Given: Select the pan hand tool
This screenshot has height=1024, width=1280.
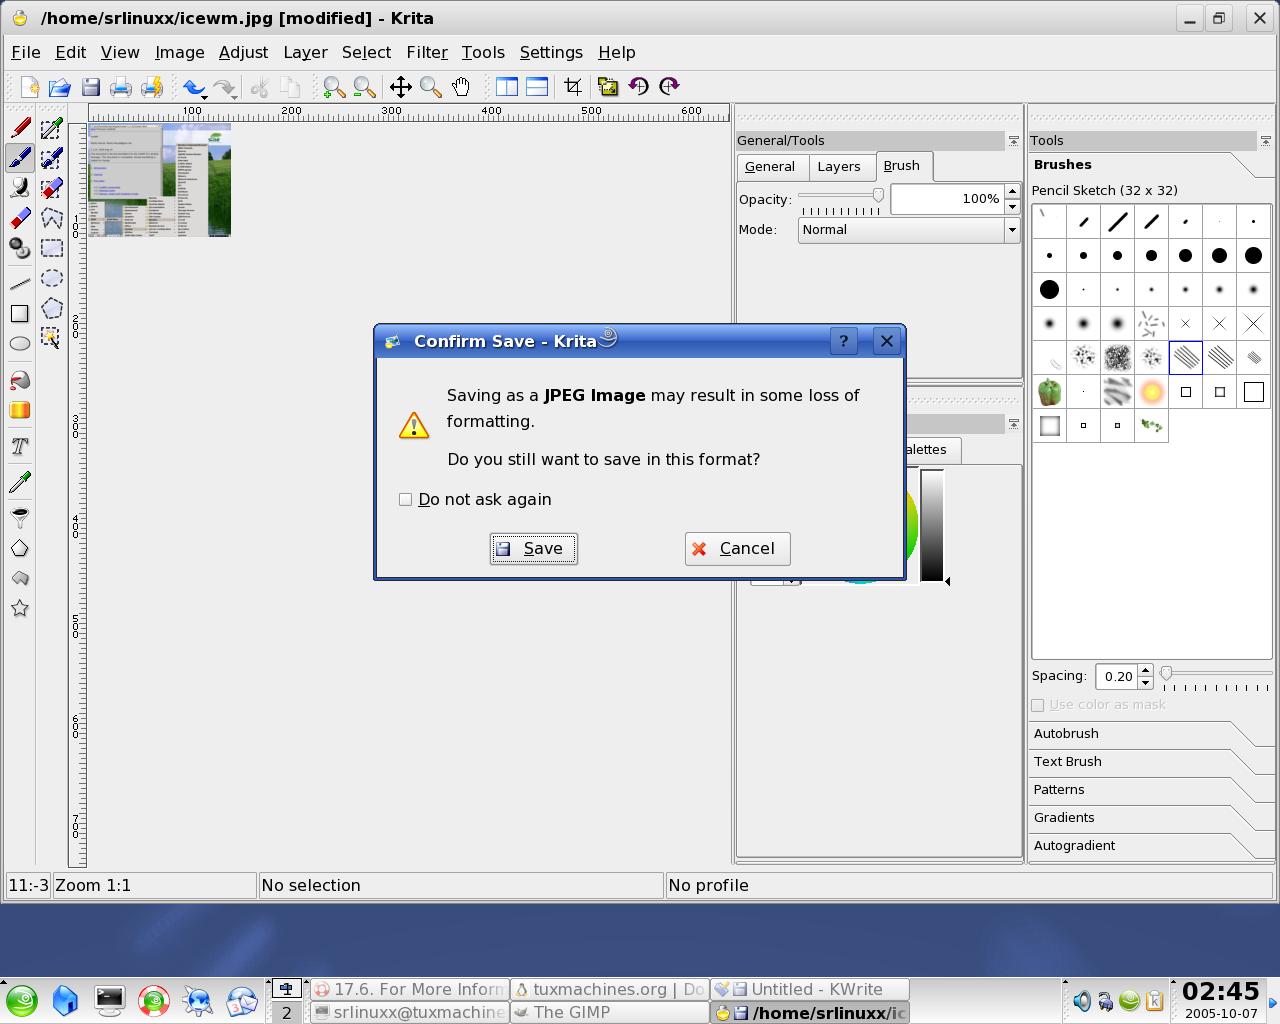Looking at the screenshot, I should [461, 87].
